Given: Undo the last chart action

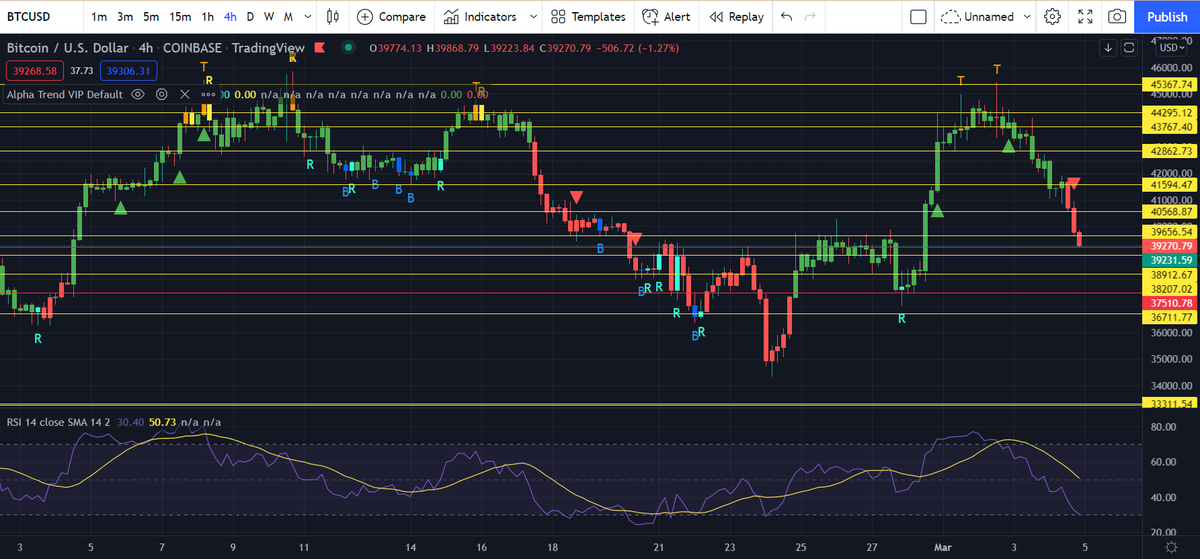Looking at the screenshot, I should click(786, 17).
